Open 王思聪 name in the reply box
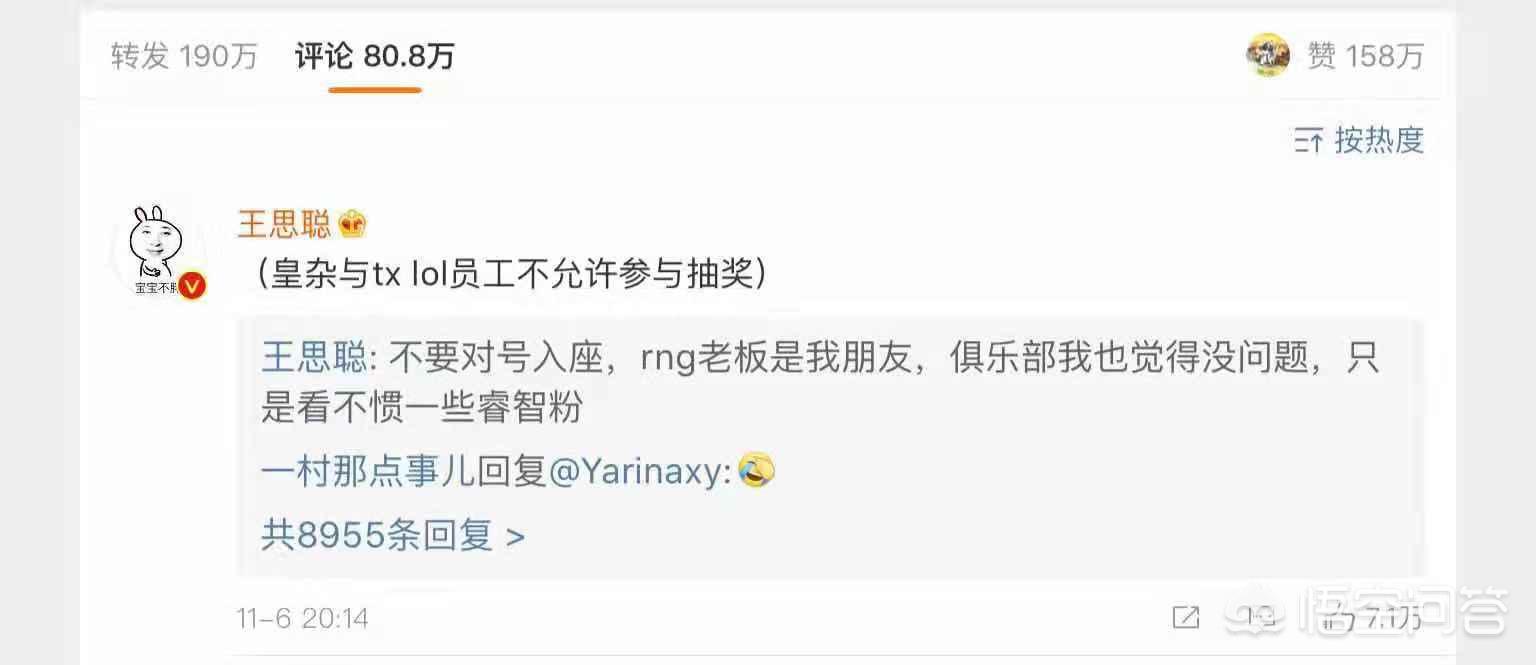 click(x=309, y=357)
